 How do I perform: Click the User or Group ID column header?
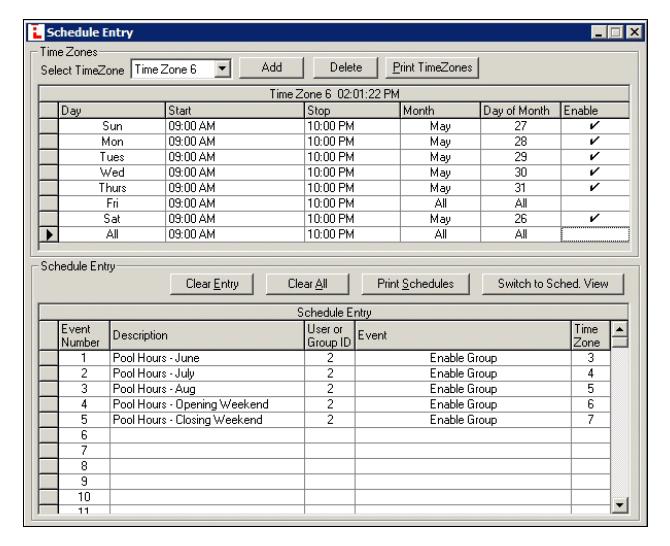pyautogui.click(x=329, y=335)
